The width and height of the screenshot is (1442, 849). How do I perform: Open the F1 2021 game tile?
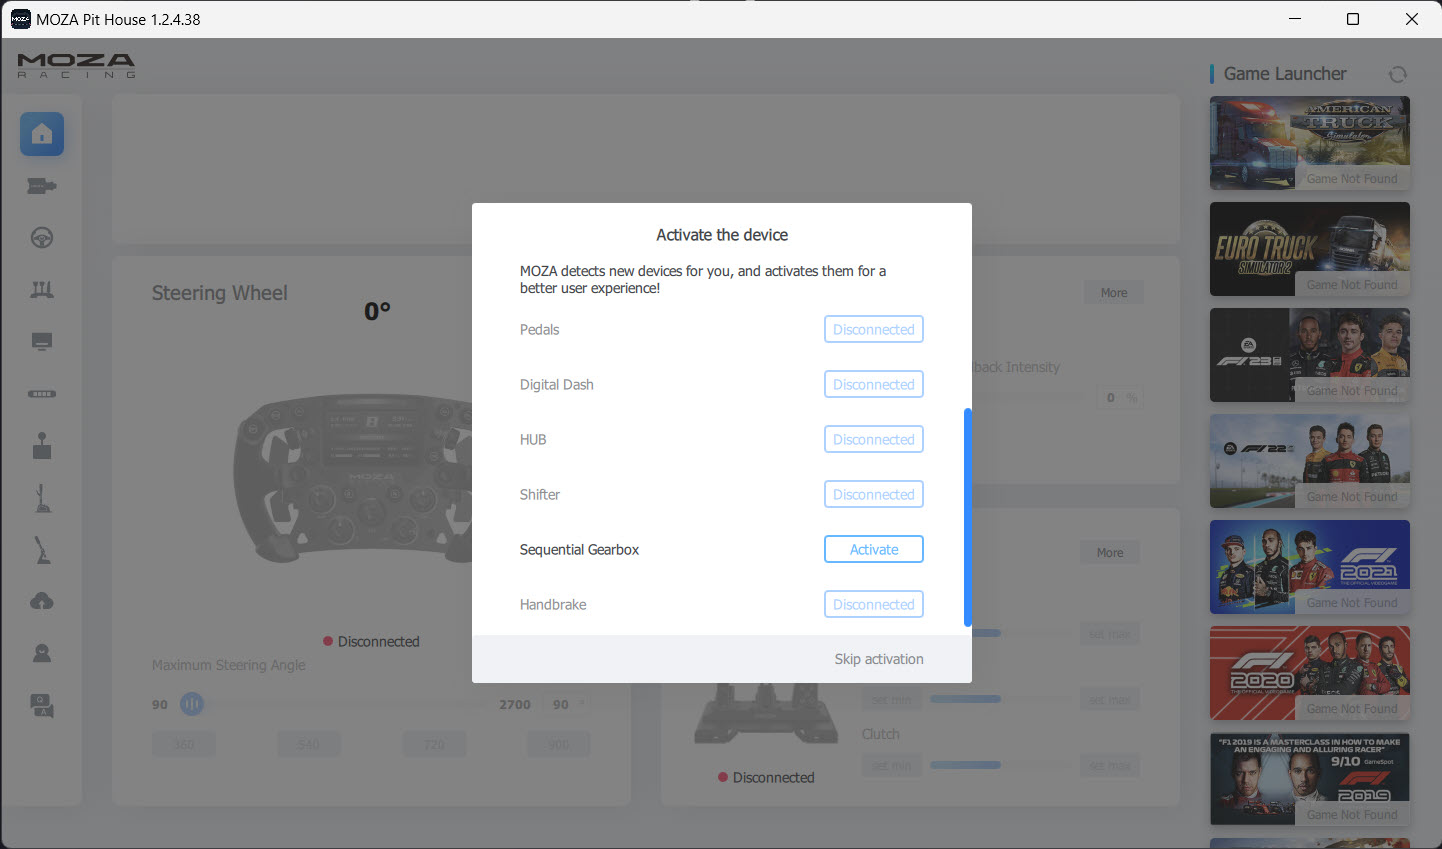(1309, 567)
